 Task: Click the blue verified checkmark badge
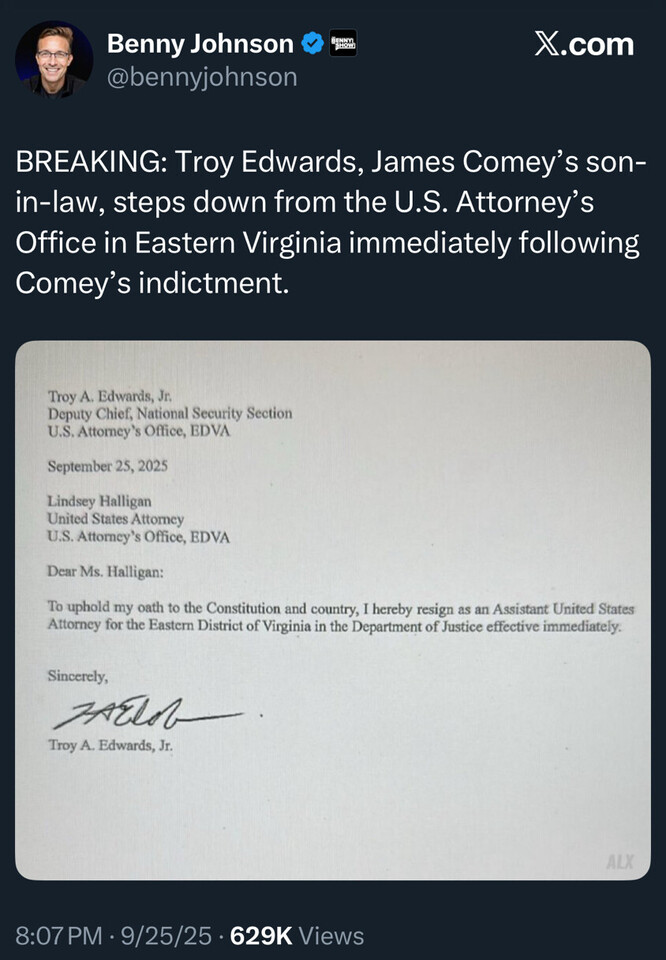tap(312, 44)
